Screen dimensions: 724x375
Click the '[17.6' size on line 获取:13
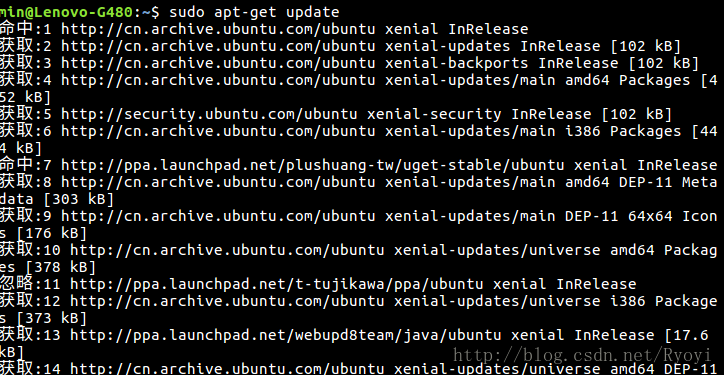pyautogui.click(x=686, y=334)
